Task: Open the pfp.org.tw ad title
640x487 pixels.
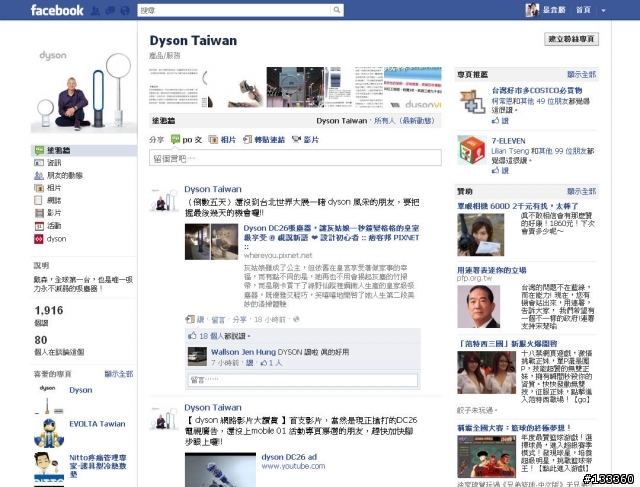Action: click(x=491, y=270)
